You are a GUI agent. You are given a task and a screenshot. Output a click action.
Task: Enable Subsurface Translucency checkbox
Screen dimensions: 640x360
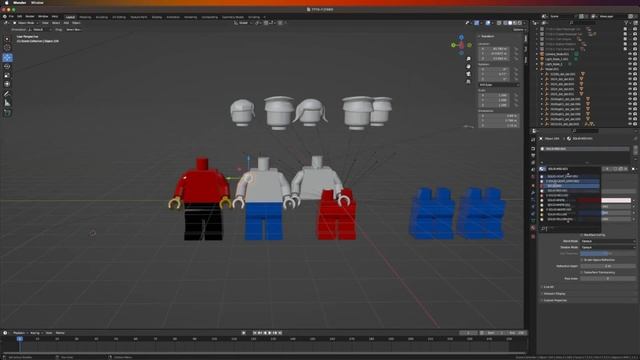[582, 272]
